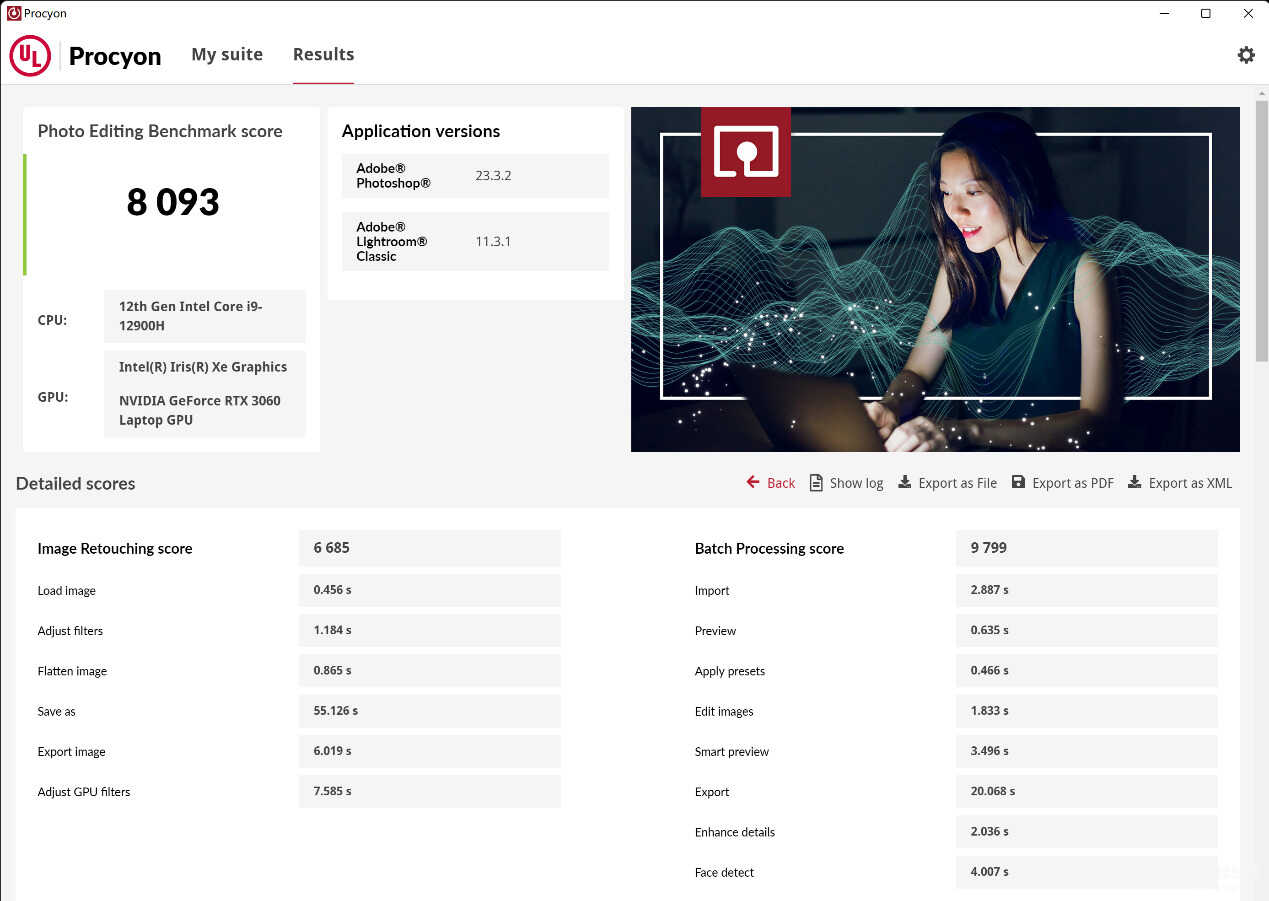Click Load image value 0.456 s
Screen dimensions: 1269x901
430,590
